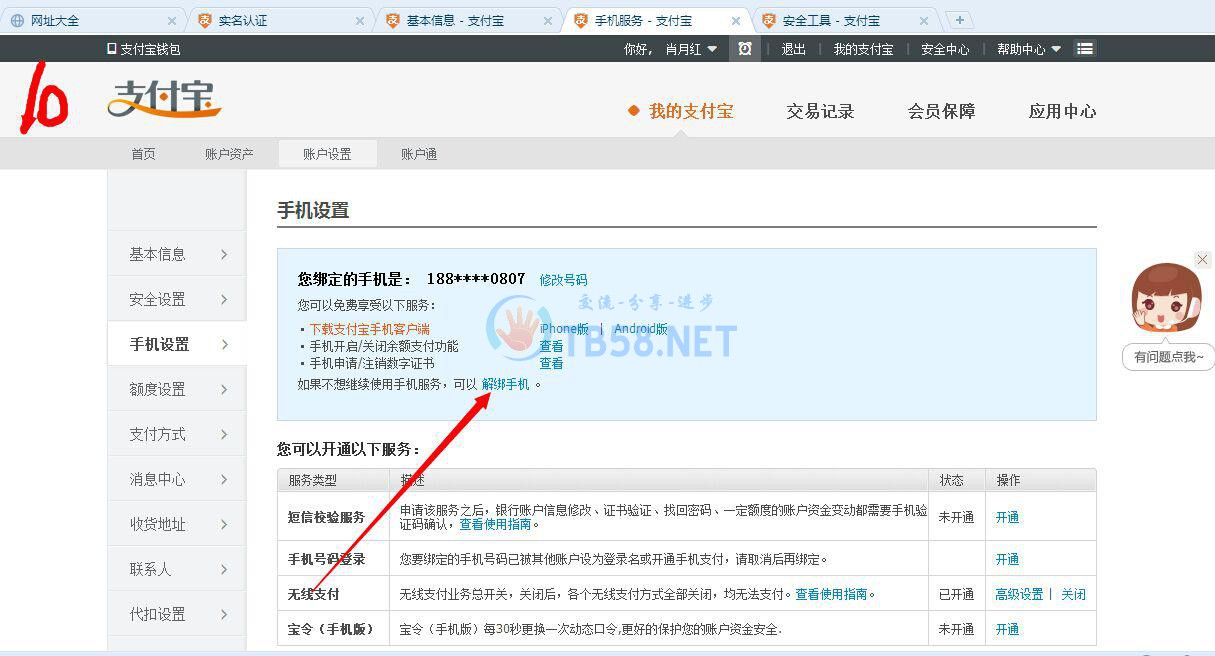Image resolution: width=1215 pixels, height=656 pixels.
Task: Select the 账户设置 sub-navigation item
Action: 327,154
